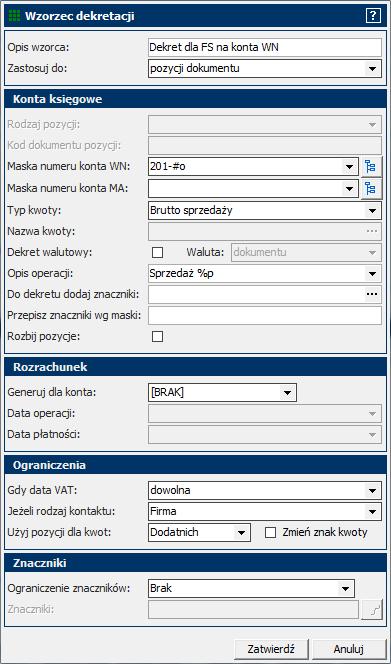The image size is (391, 664).
Task: Open Użyj pozycji dla kwot dropdown
Action: tap(241, 533)
